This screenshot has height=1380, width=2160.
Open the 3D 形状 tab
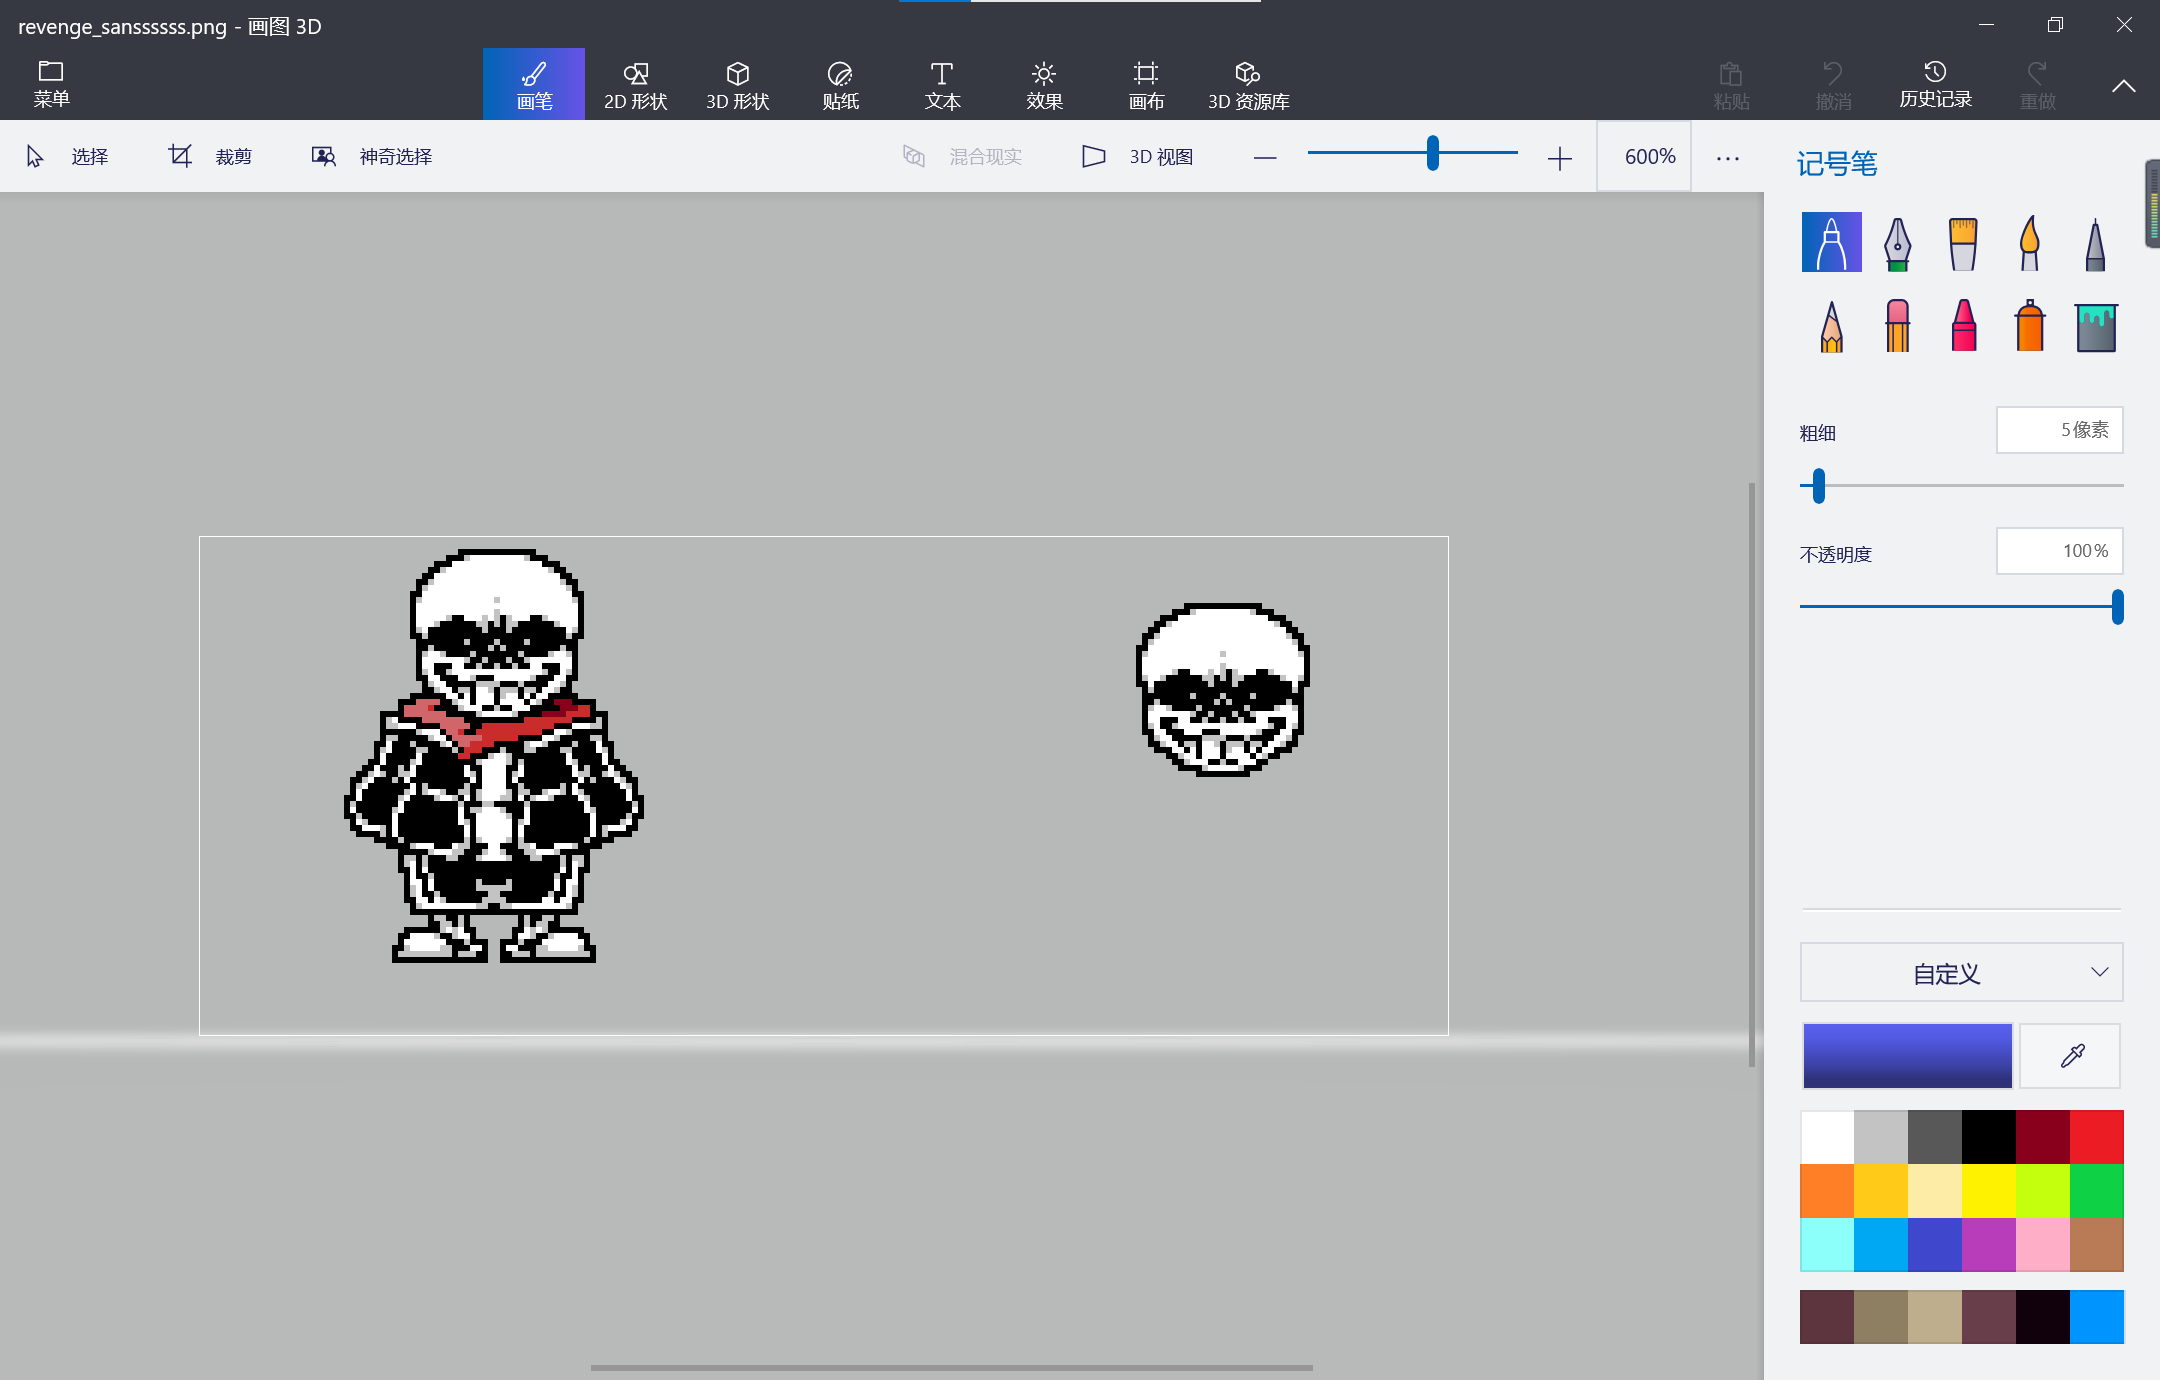[738, 85]
